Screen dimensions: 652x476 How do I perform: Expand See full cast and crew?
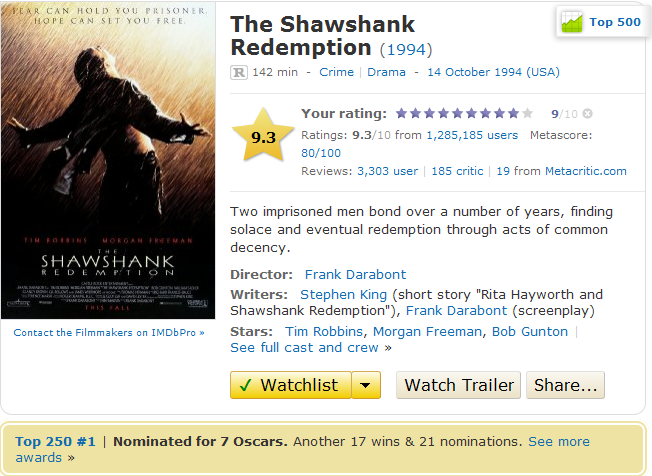(311, 348)
